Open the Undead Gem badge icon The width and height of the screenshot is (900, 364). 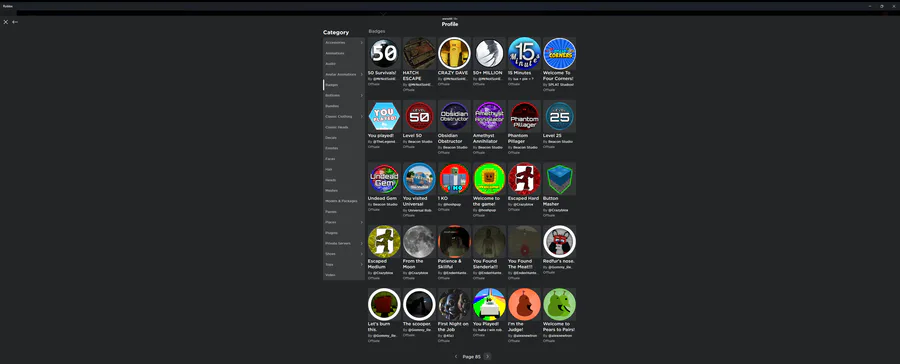coord(384,179)
